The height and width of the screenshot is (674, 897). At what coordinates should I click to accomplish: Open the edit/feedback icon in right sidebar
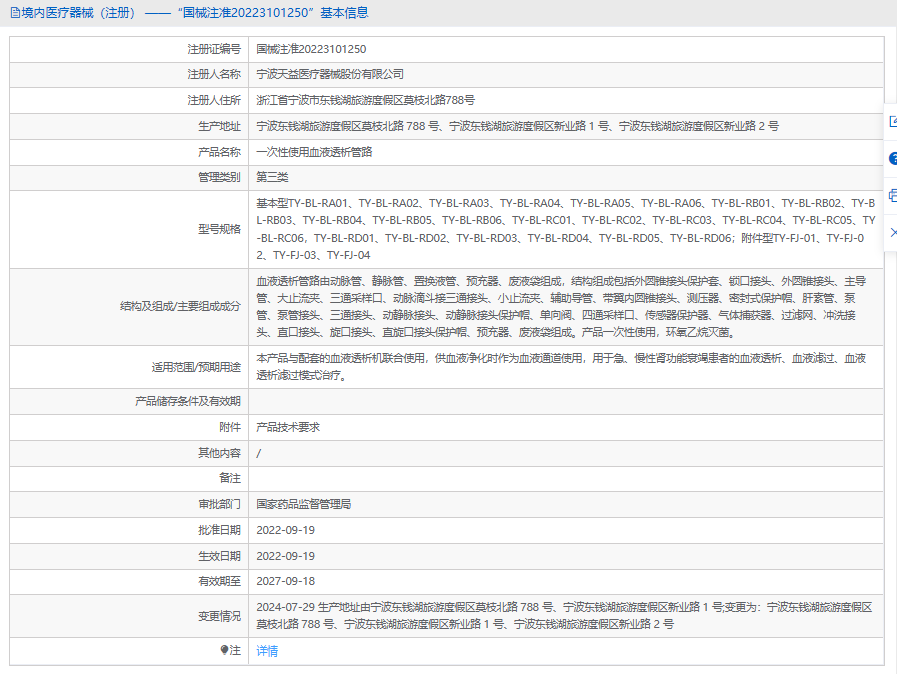[x=892, y=121]
